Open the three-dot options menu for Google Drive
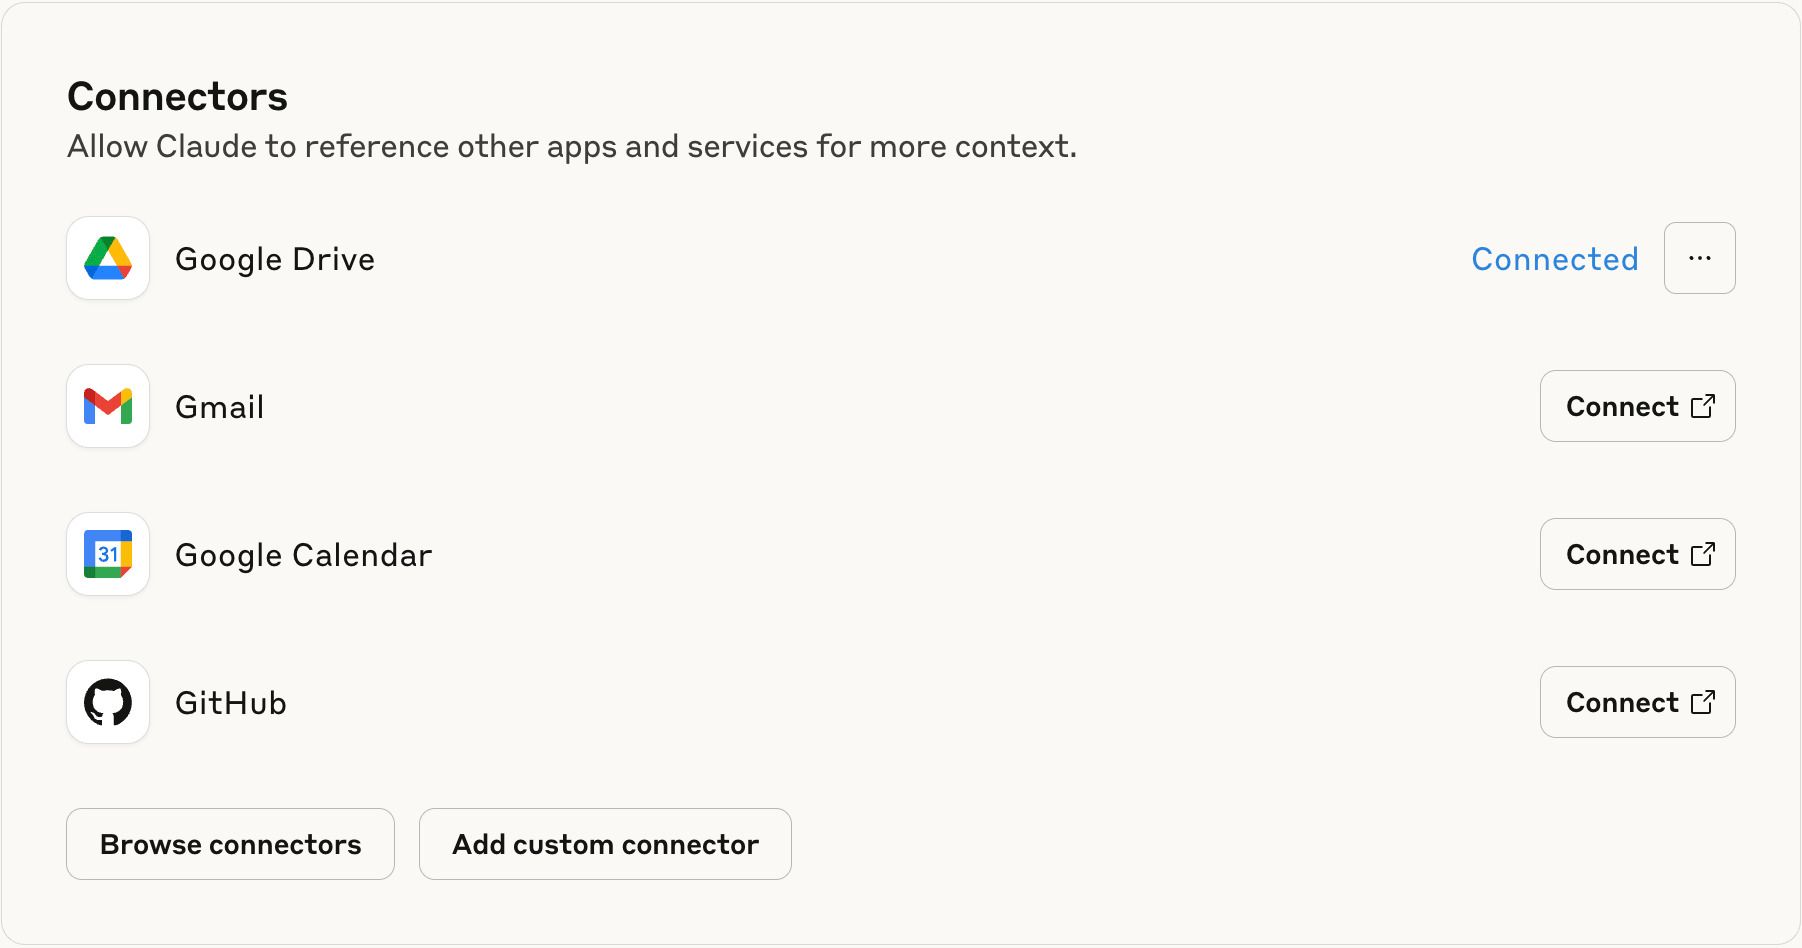The height and width of the screenshot is (948, 1802). pos(1699,258)
